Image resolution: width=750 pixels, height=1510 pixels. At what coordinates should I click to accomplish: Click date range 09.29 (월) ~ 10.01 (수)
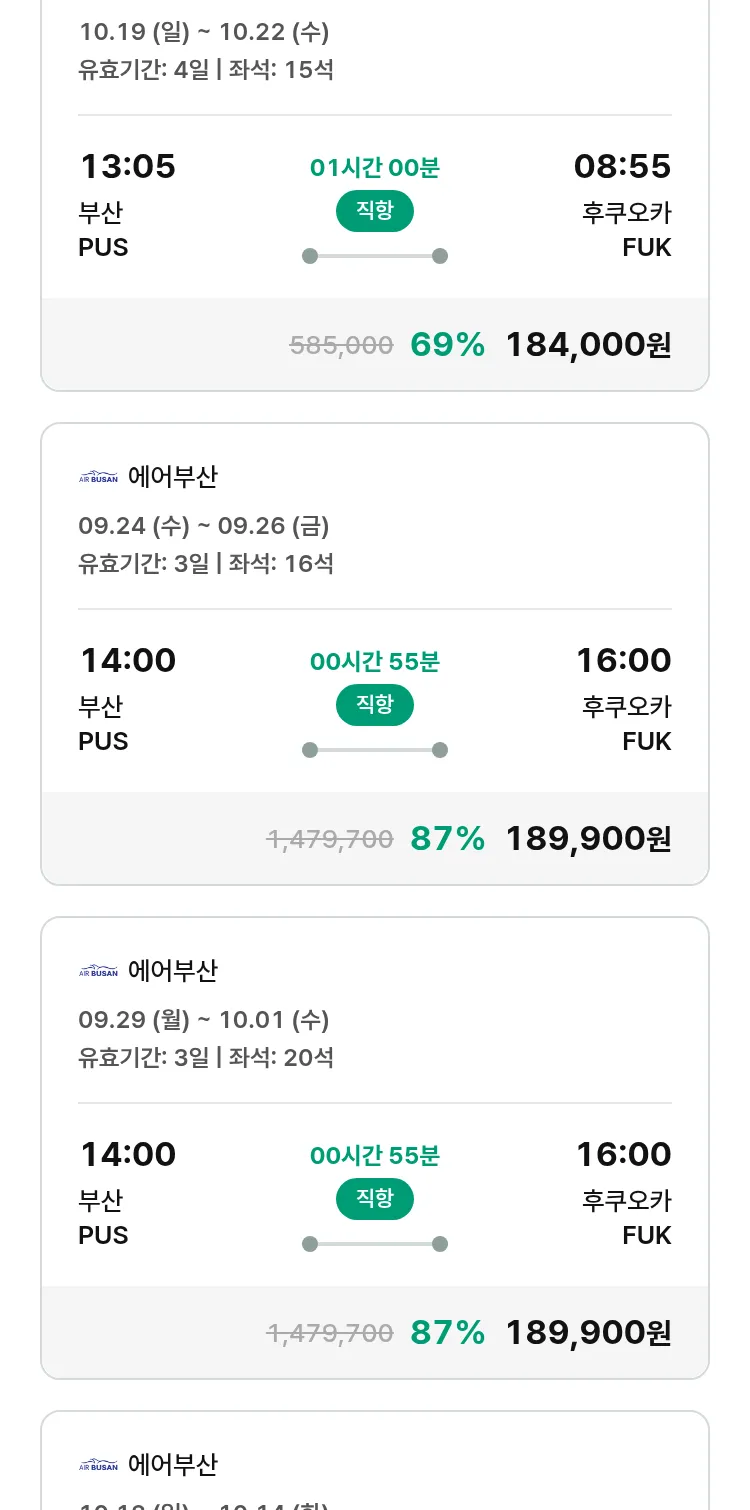(204, 1020)
